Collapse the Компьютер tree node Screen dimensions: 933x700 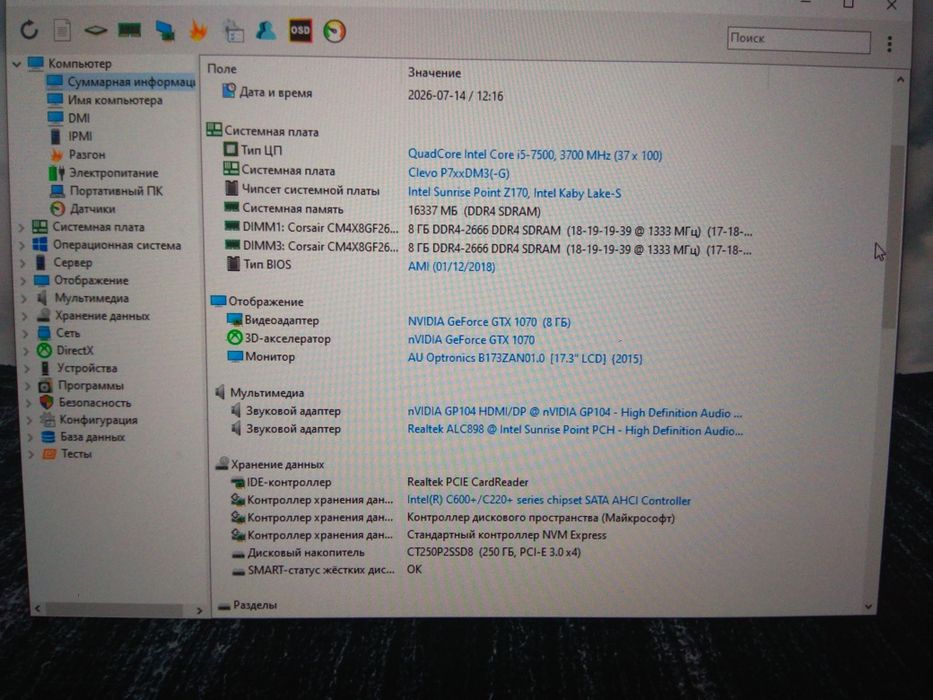17,64
